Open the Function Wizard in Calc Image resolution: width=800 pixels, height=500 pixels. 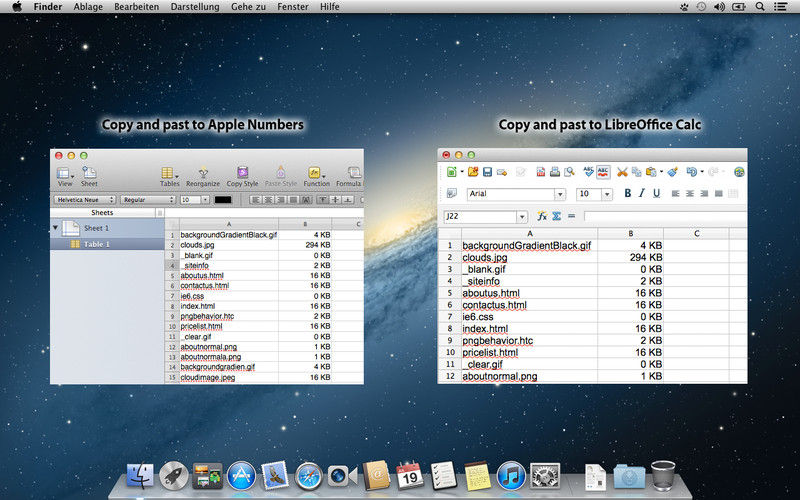542,216
